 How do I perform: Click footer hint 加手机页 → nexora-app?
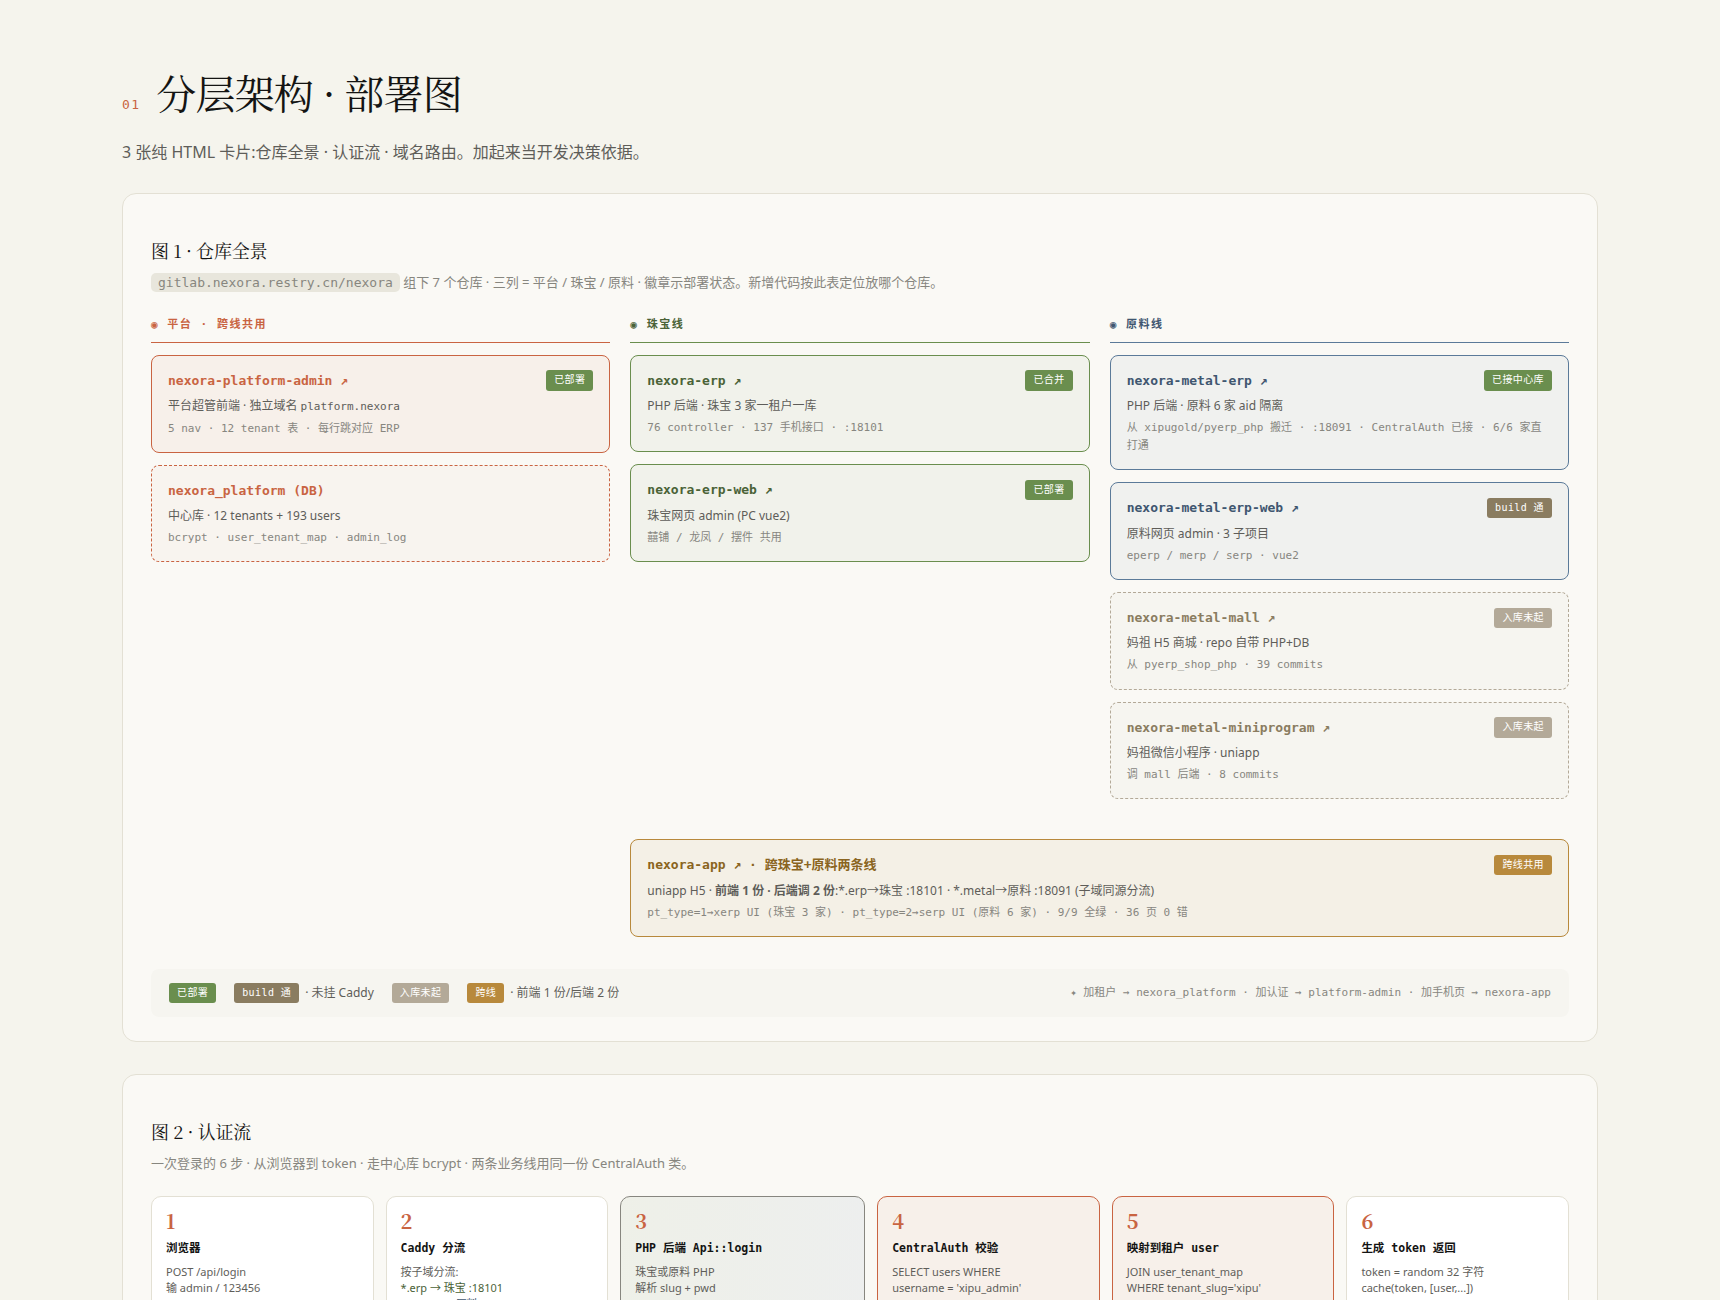click(1486, 993)
